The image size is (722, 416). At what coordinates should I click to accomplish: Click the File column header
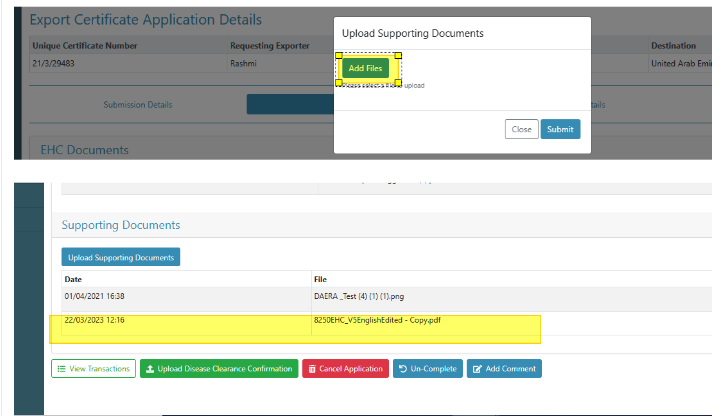point(320,279)
